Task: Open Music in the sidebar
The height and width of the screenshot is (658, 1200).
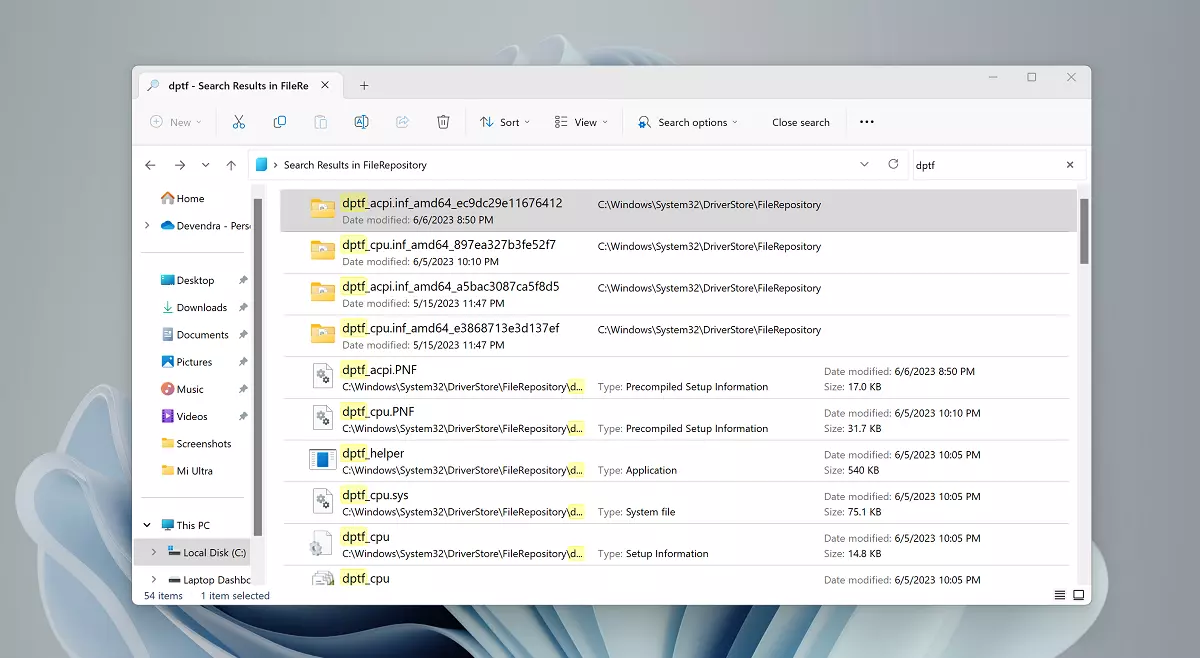Action: (x=190, y=389)
